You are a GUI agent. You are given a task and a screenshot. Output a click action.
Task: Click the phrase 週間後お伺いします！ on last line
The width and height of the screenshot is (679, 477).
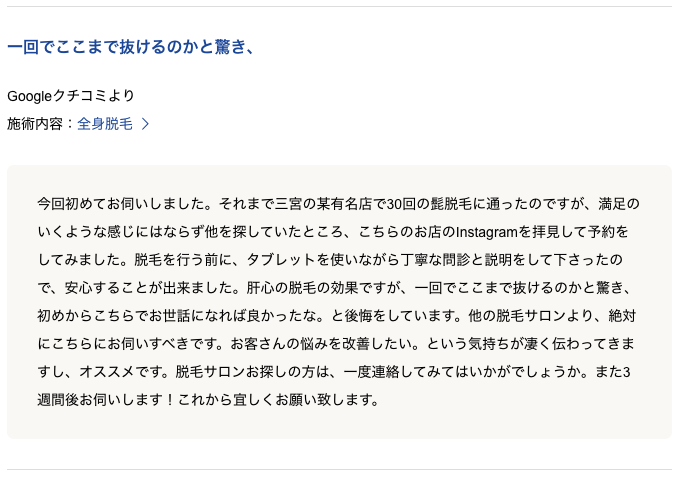(107, 400)
